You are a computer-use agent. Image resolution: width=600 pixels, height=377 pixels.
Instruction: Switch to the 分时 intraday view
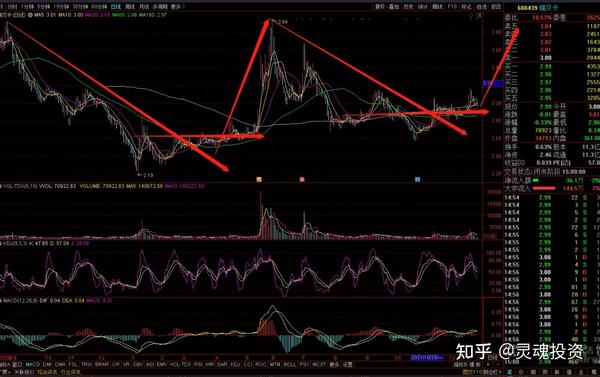click(x=12, y=7)
